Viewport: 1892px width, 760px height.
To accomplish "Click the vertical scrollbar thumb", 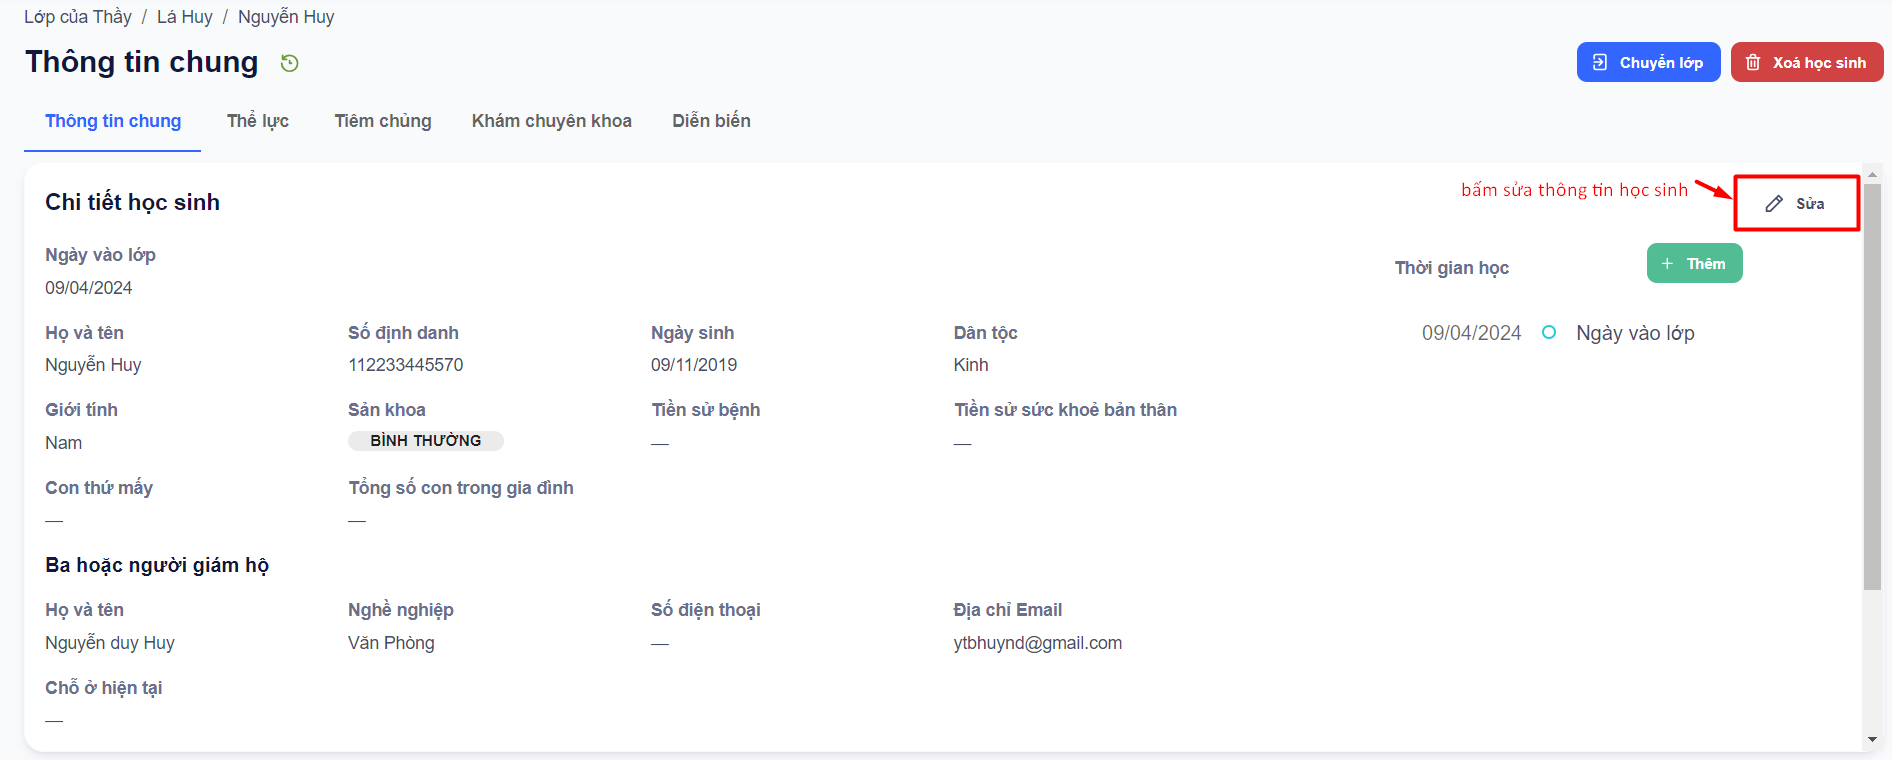I will 1872,387.
